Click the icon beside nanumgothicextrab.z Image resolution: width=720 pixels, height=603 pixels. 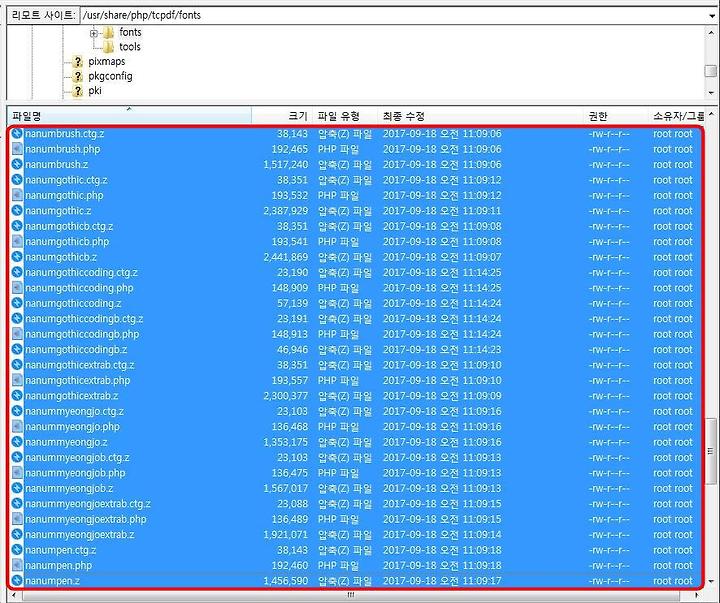coord(17,396)
